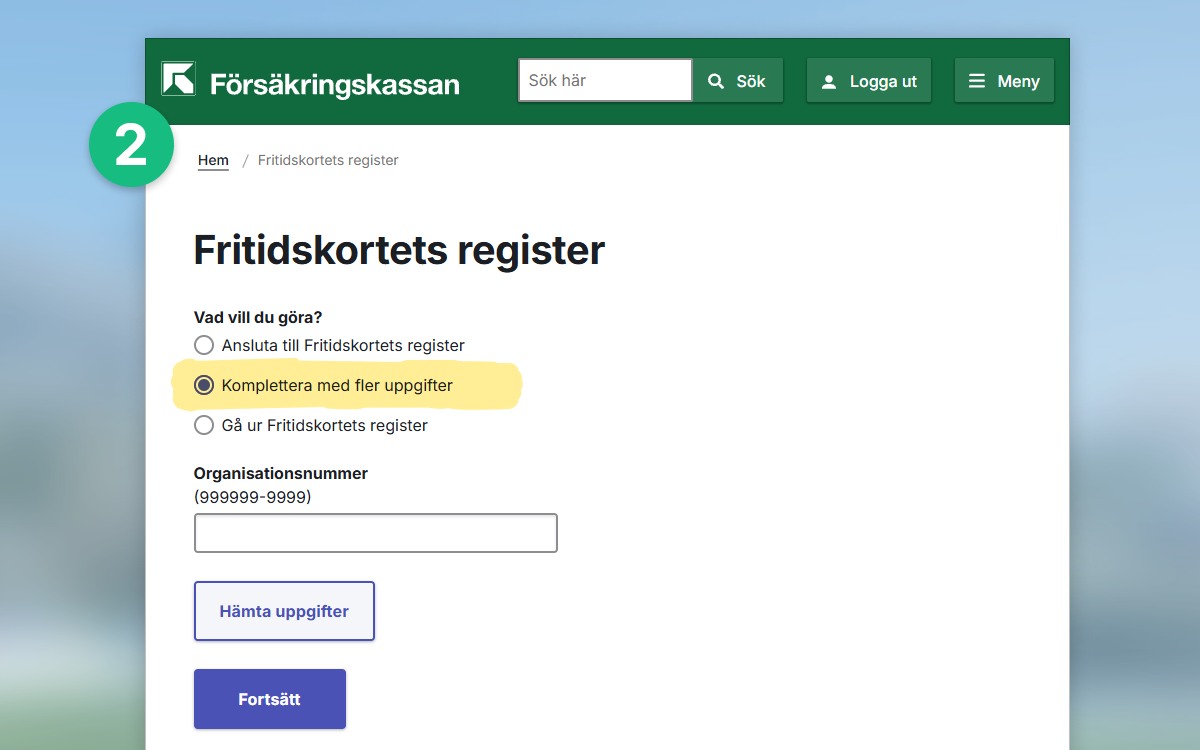Click the Fortsätt button
This screenshot has width=1200, height=750.
(269, 699)
